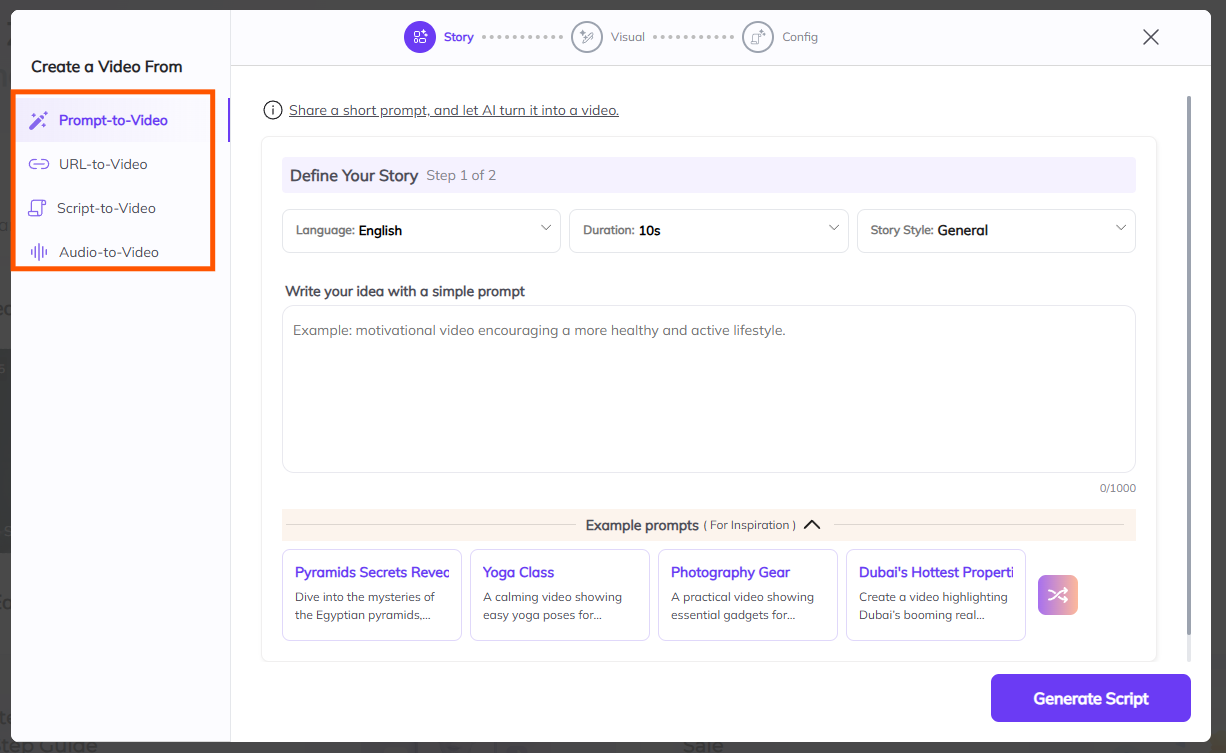Click the 'Define Your Story' heading
Screen dimensions: 1226x753
[354, 175]
